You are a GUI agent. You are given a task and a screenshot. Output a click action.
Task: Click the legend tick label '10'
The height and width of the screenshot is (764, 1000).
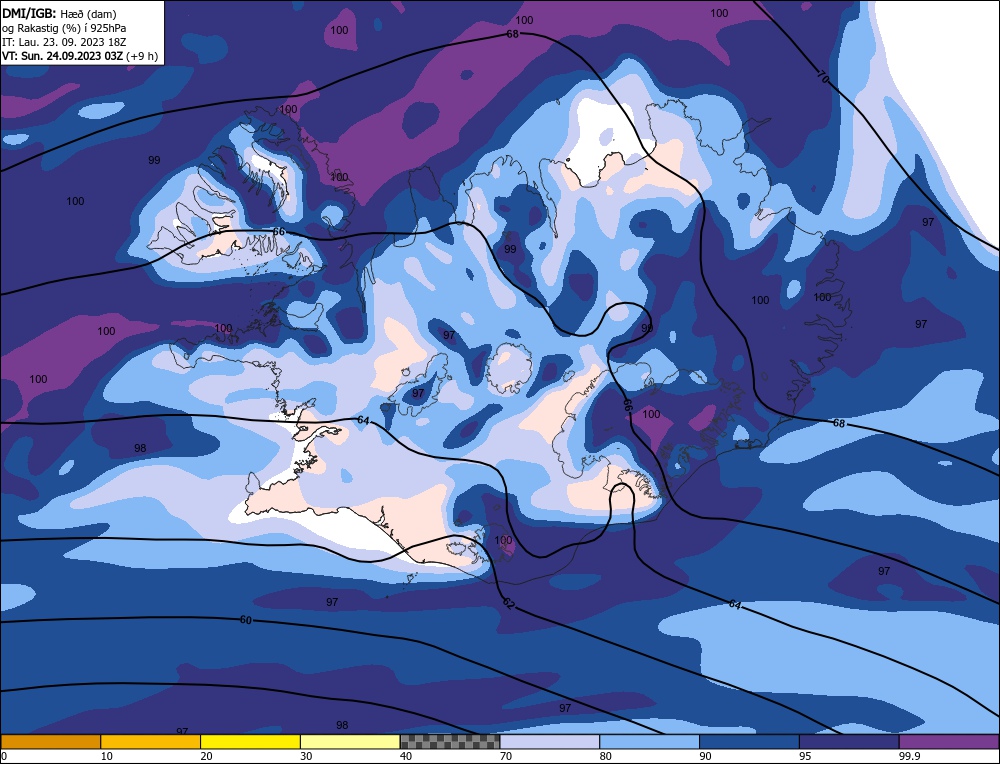(x=107, y=756)
